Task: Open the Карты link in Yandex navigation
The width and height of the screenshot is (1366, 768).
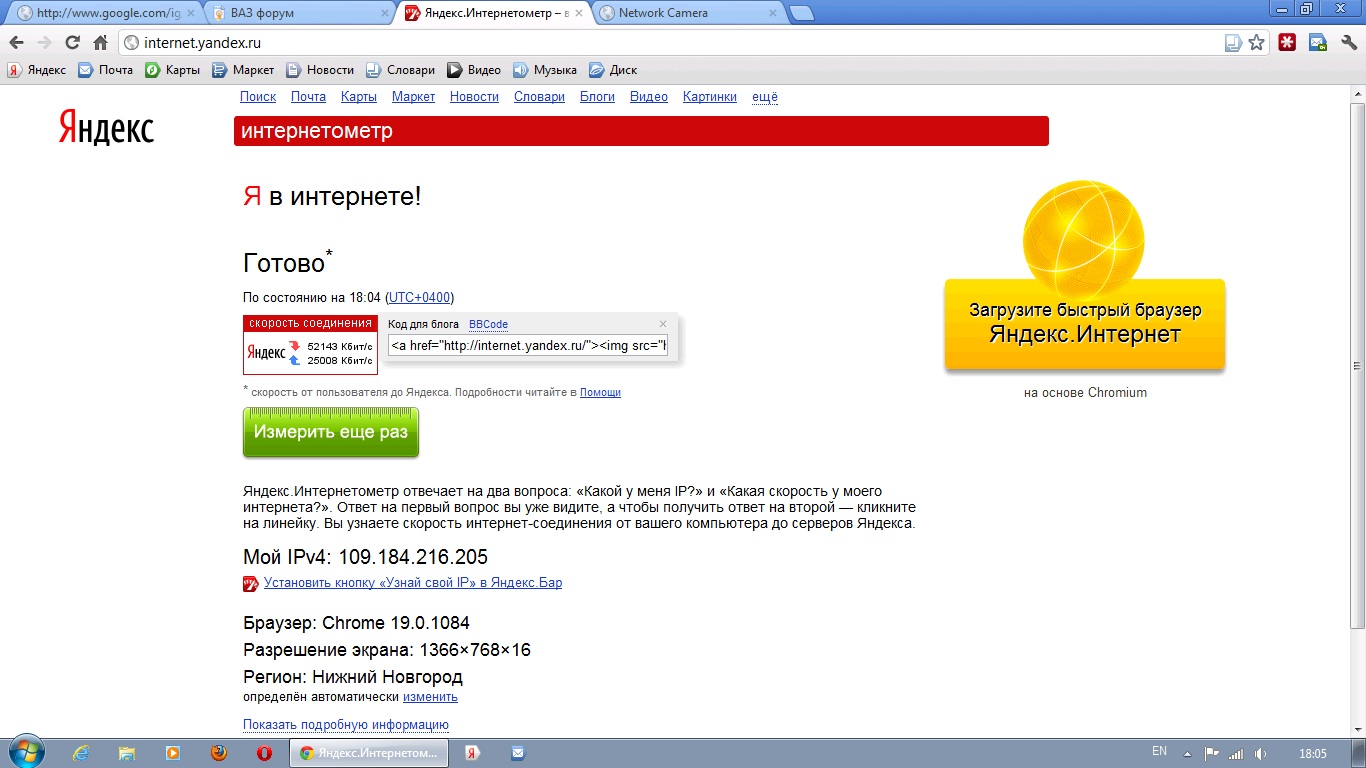Action: click(x=359, y=97)
